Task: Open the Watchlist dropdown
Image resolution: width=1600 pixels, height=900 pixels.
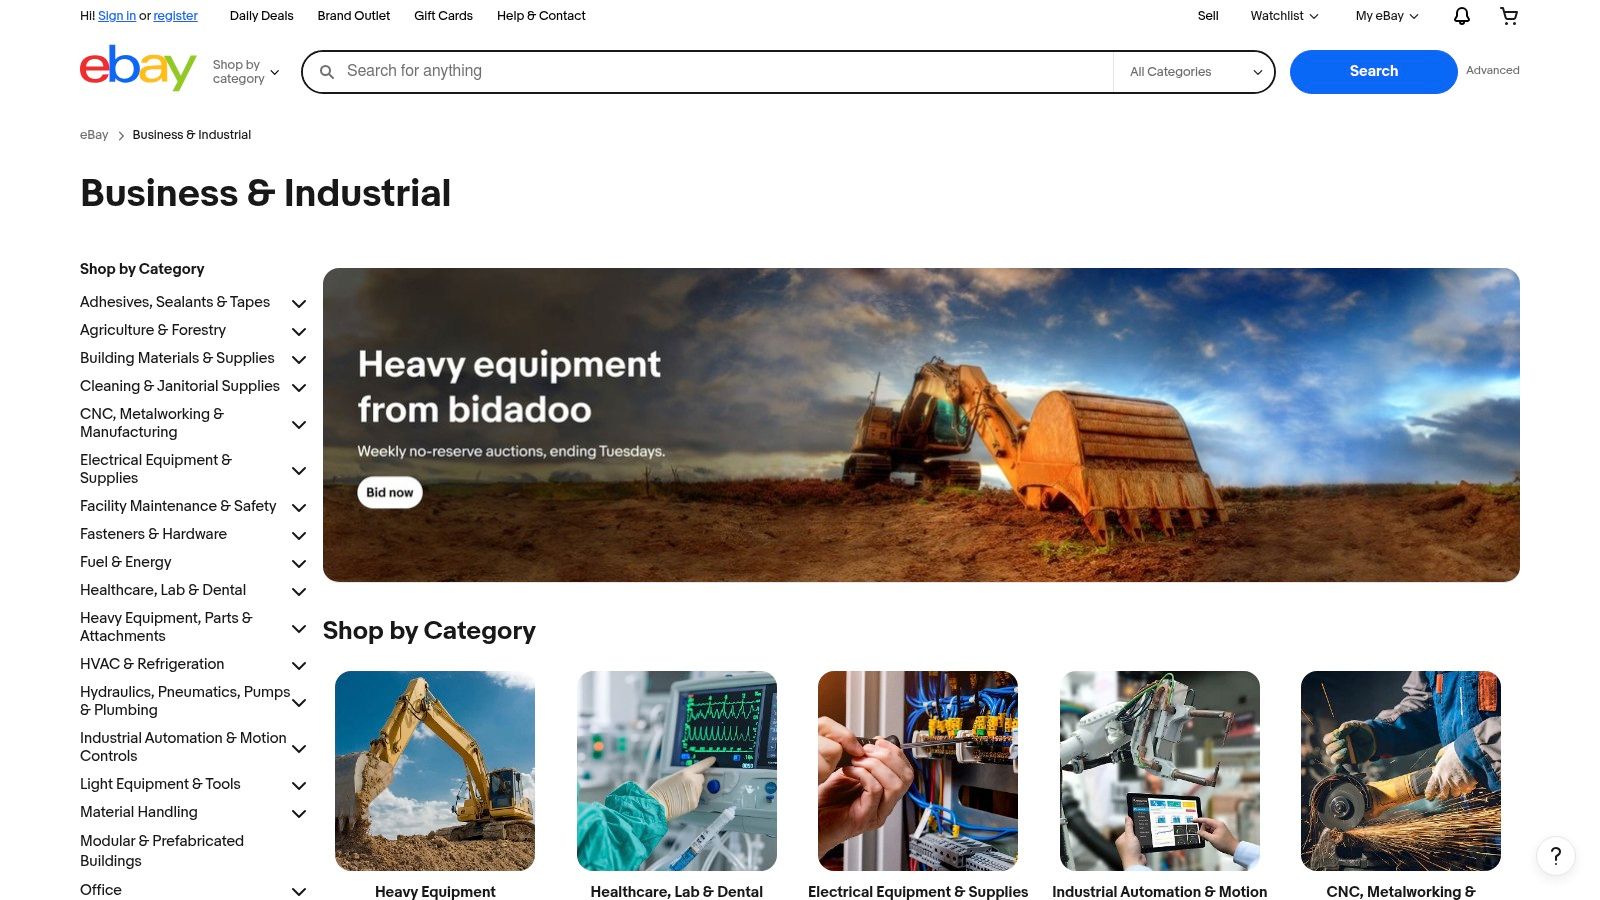Action: (x=1284, y=16)
